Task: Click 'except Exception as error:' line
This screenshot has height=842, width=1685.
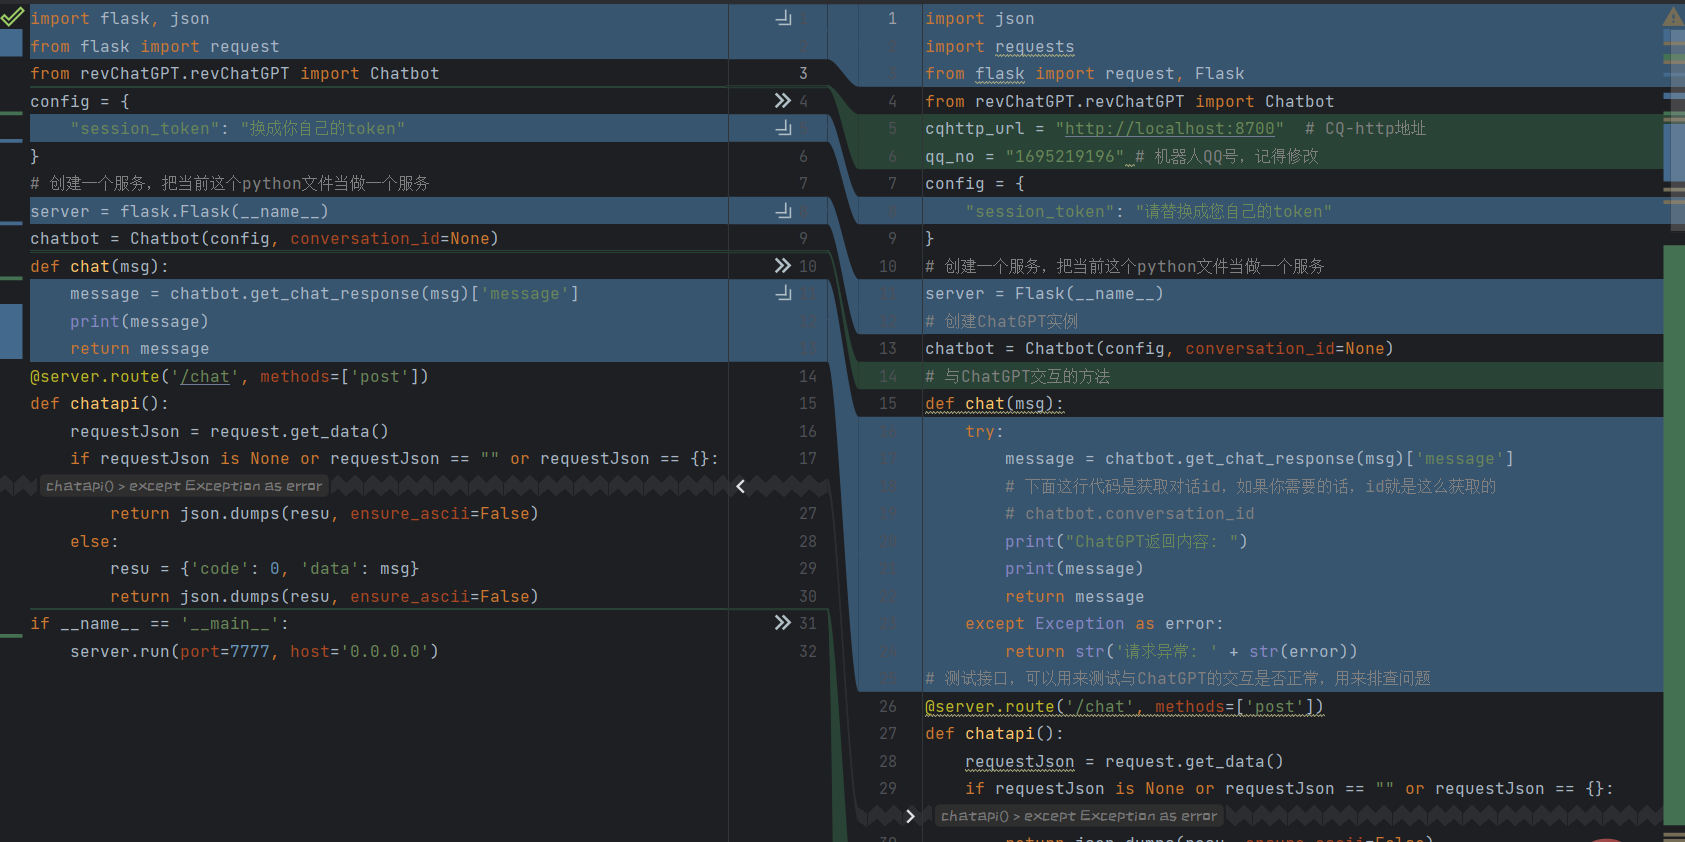Action: pyautogui.click(x=1095, y=623)
